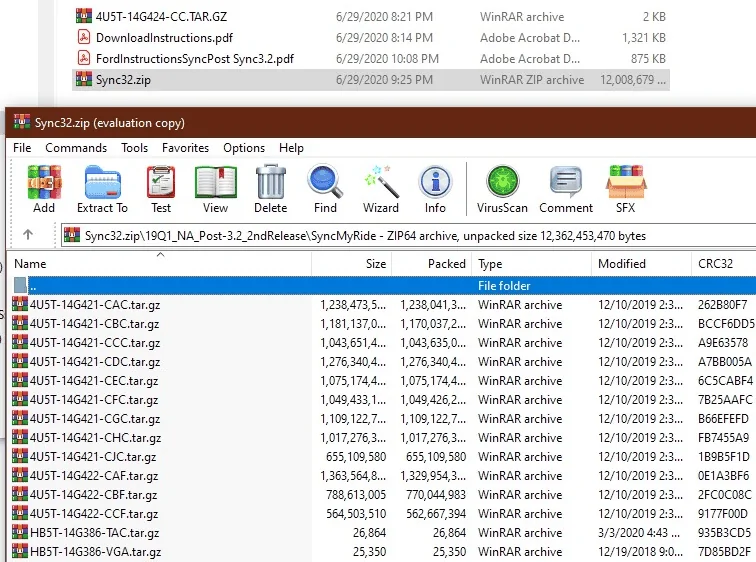
Task: Sort the list by Name column
Action: (161, 264)
